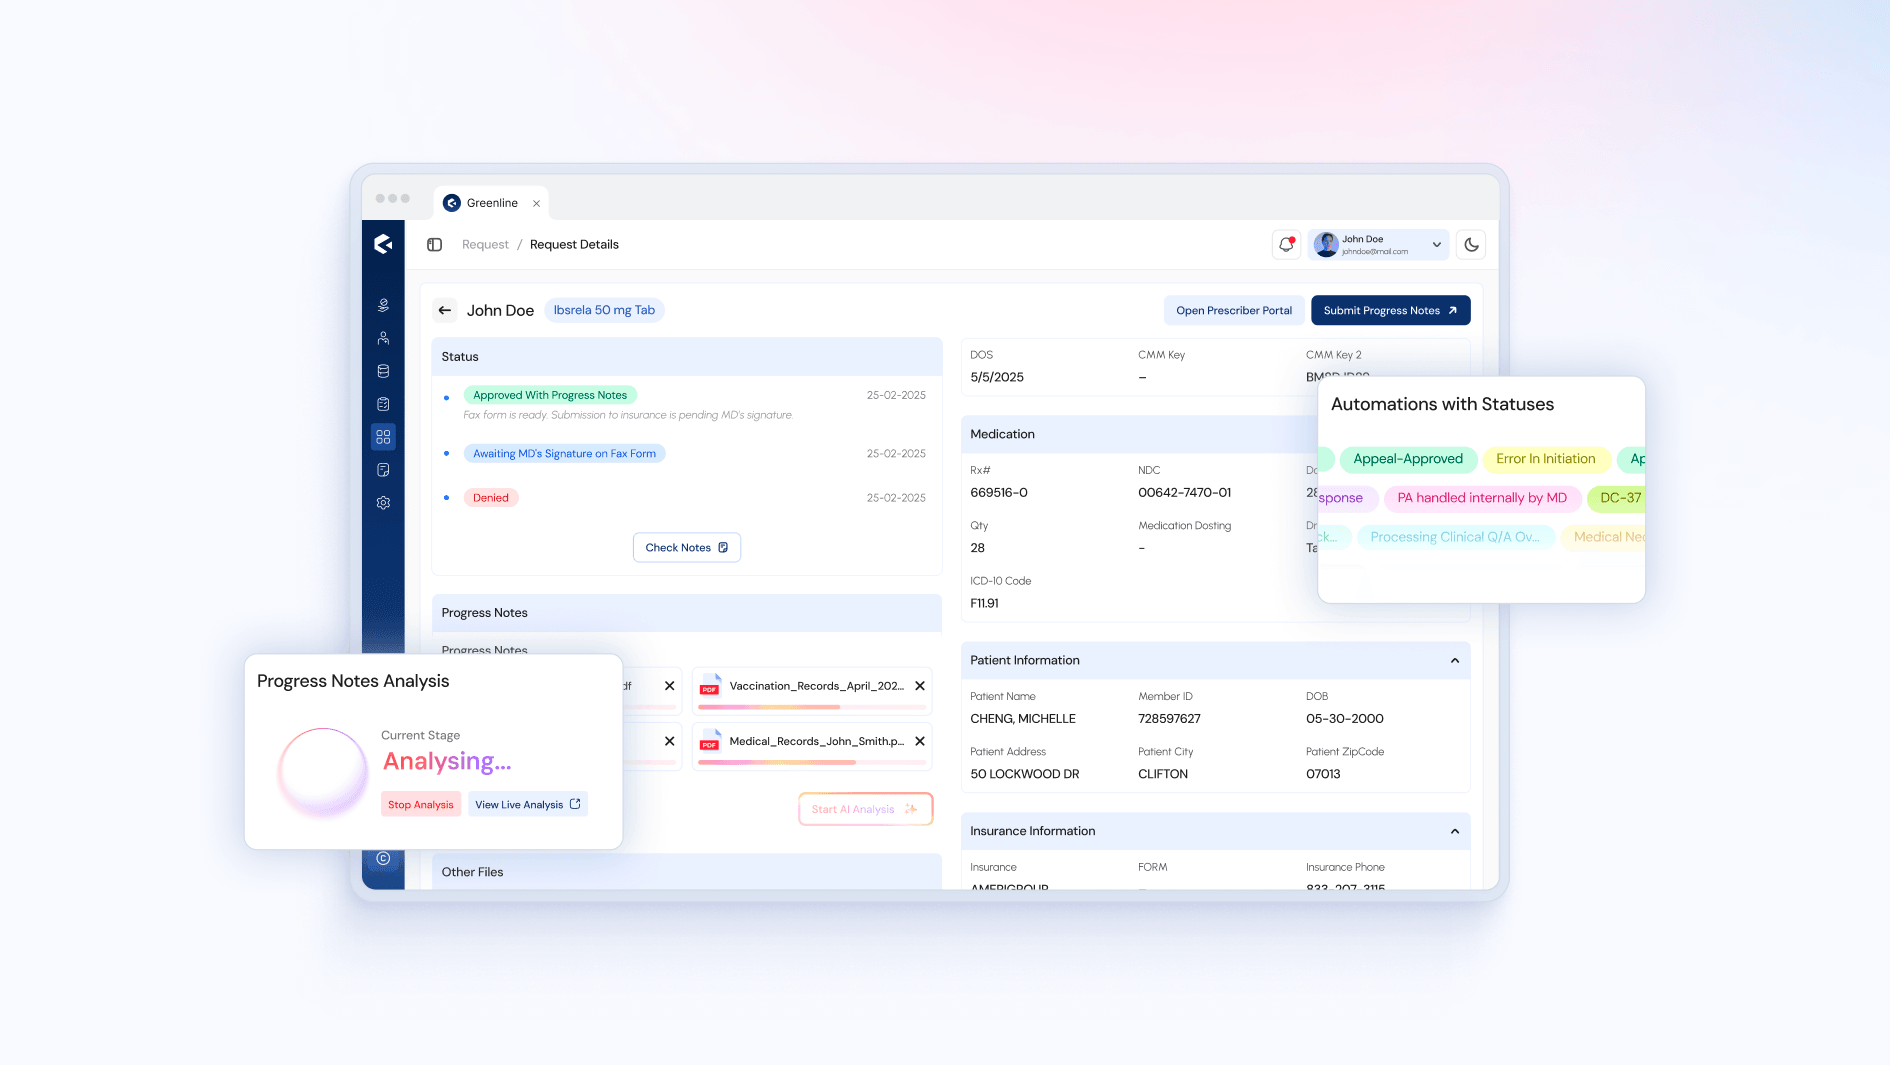Select Processing Clinical Q/A chip

(x=1455, y=537)
